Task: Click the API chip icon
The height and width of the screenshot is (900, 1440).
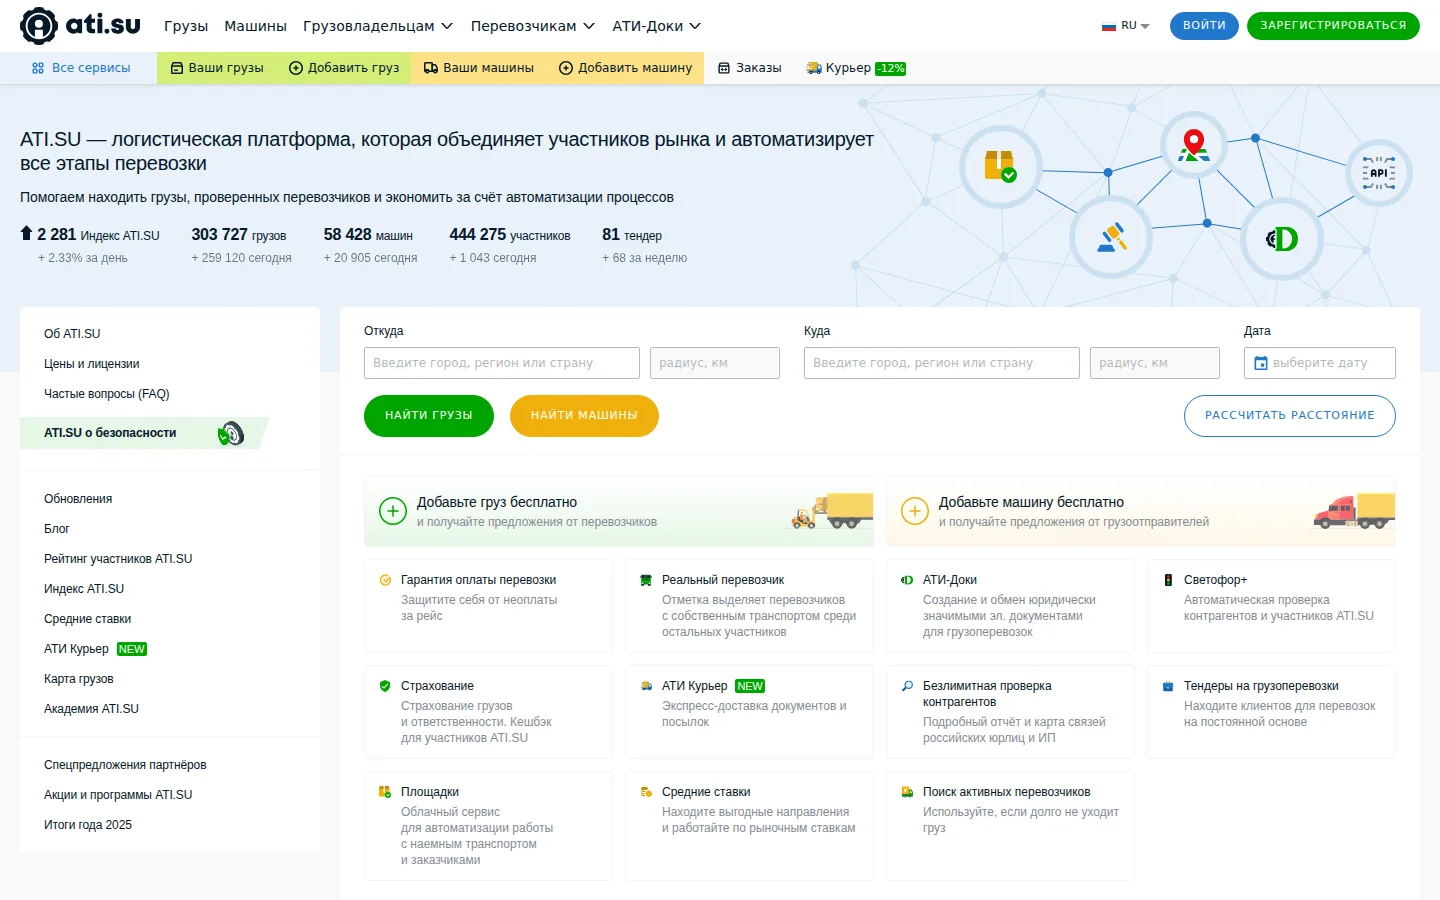Action: 1379,173
